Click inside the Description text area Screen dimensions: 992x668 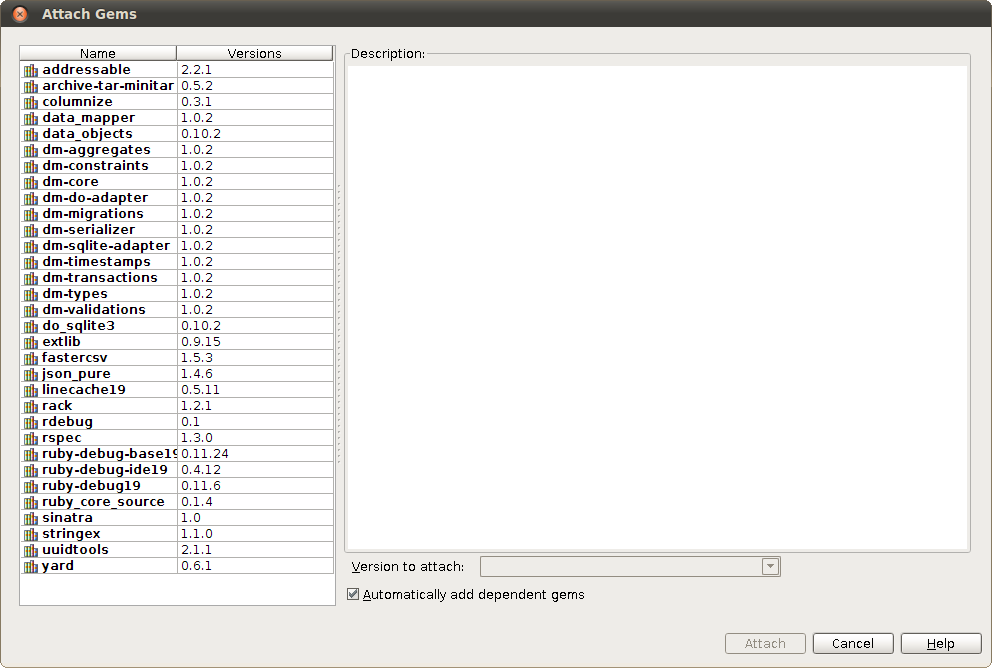[x=657, y=307]
